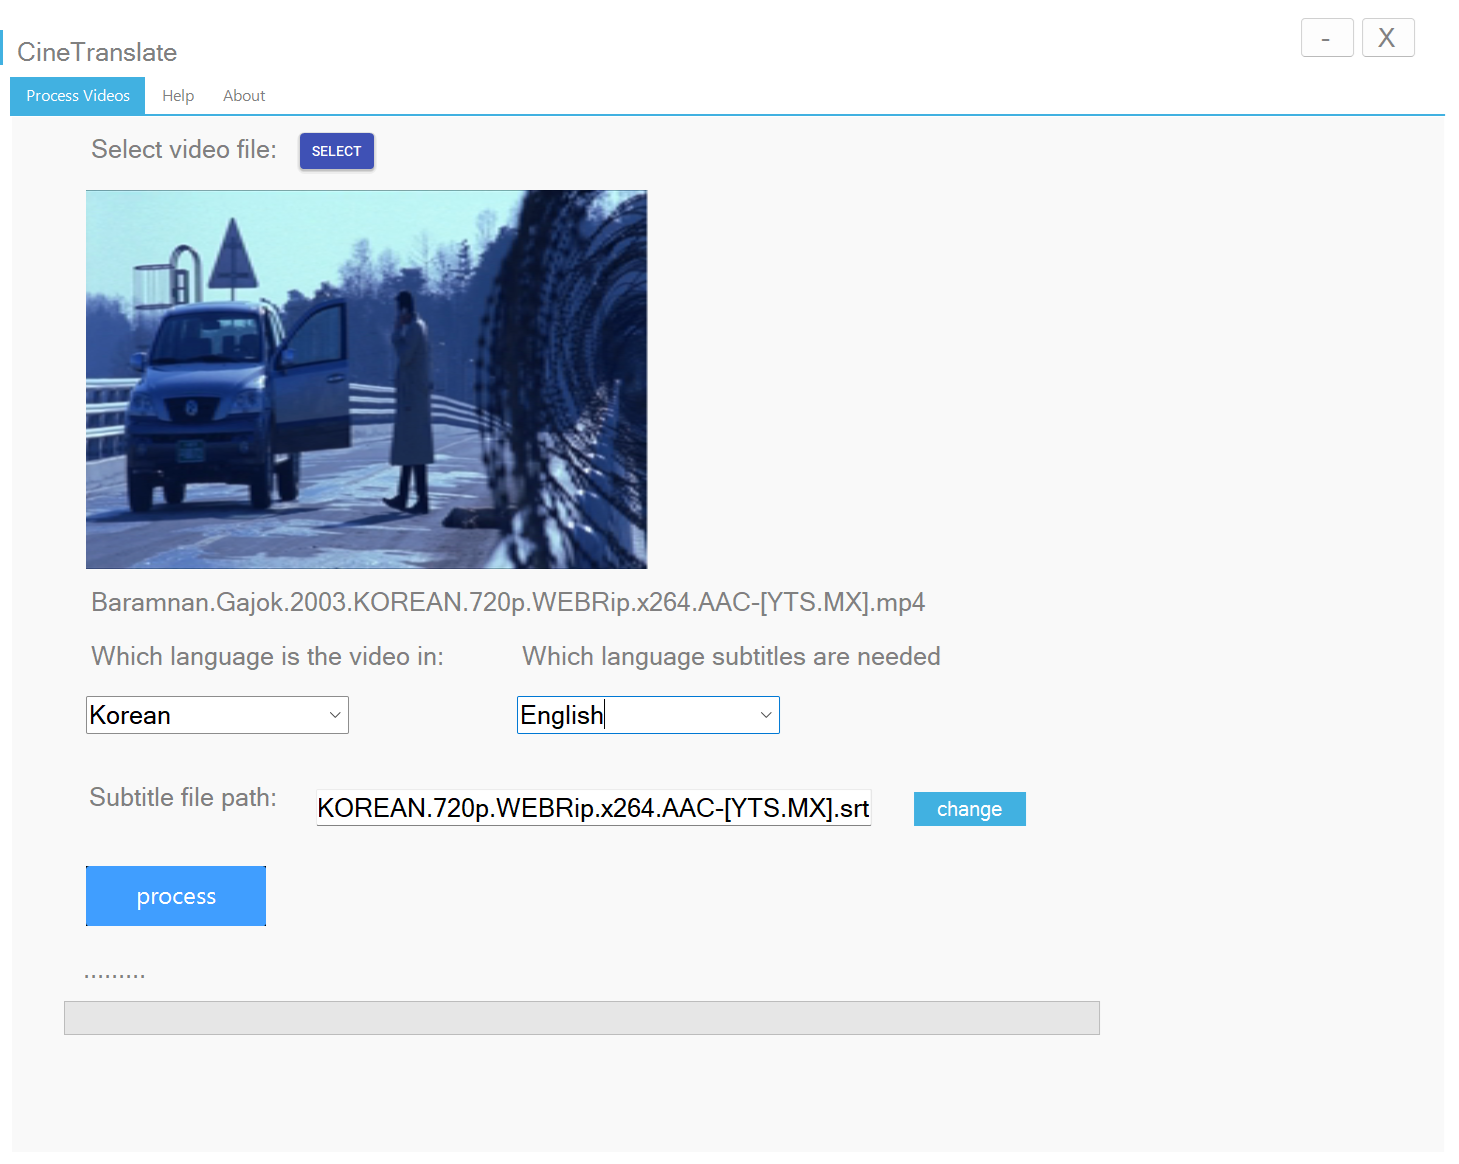Click the Baramnan.Gajok video filename text
The width and height of the screenshot is (1459, 1164).
point(507,602)
